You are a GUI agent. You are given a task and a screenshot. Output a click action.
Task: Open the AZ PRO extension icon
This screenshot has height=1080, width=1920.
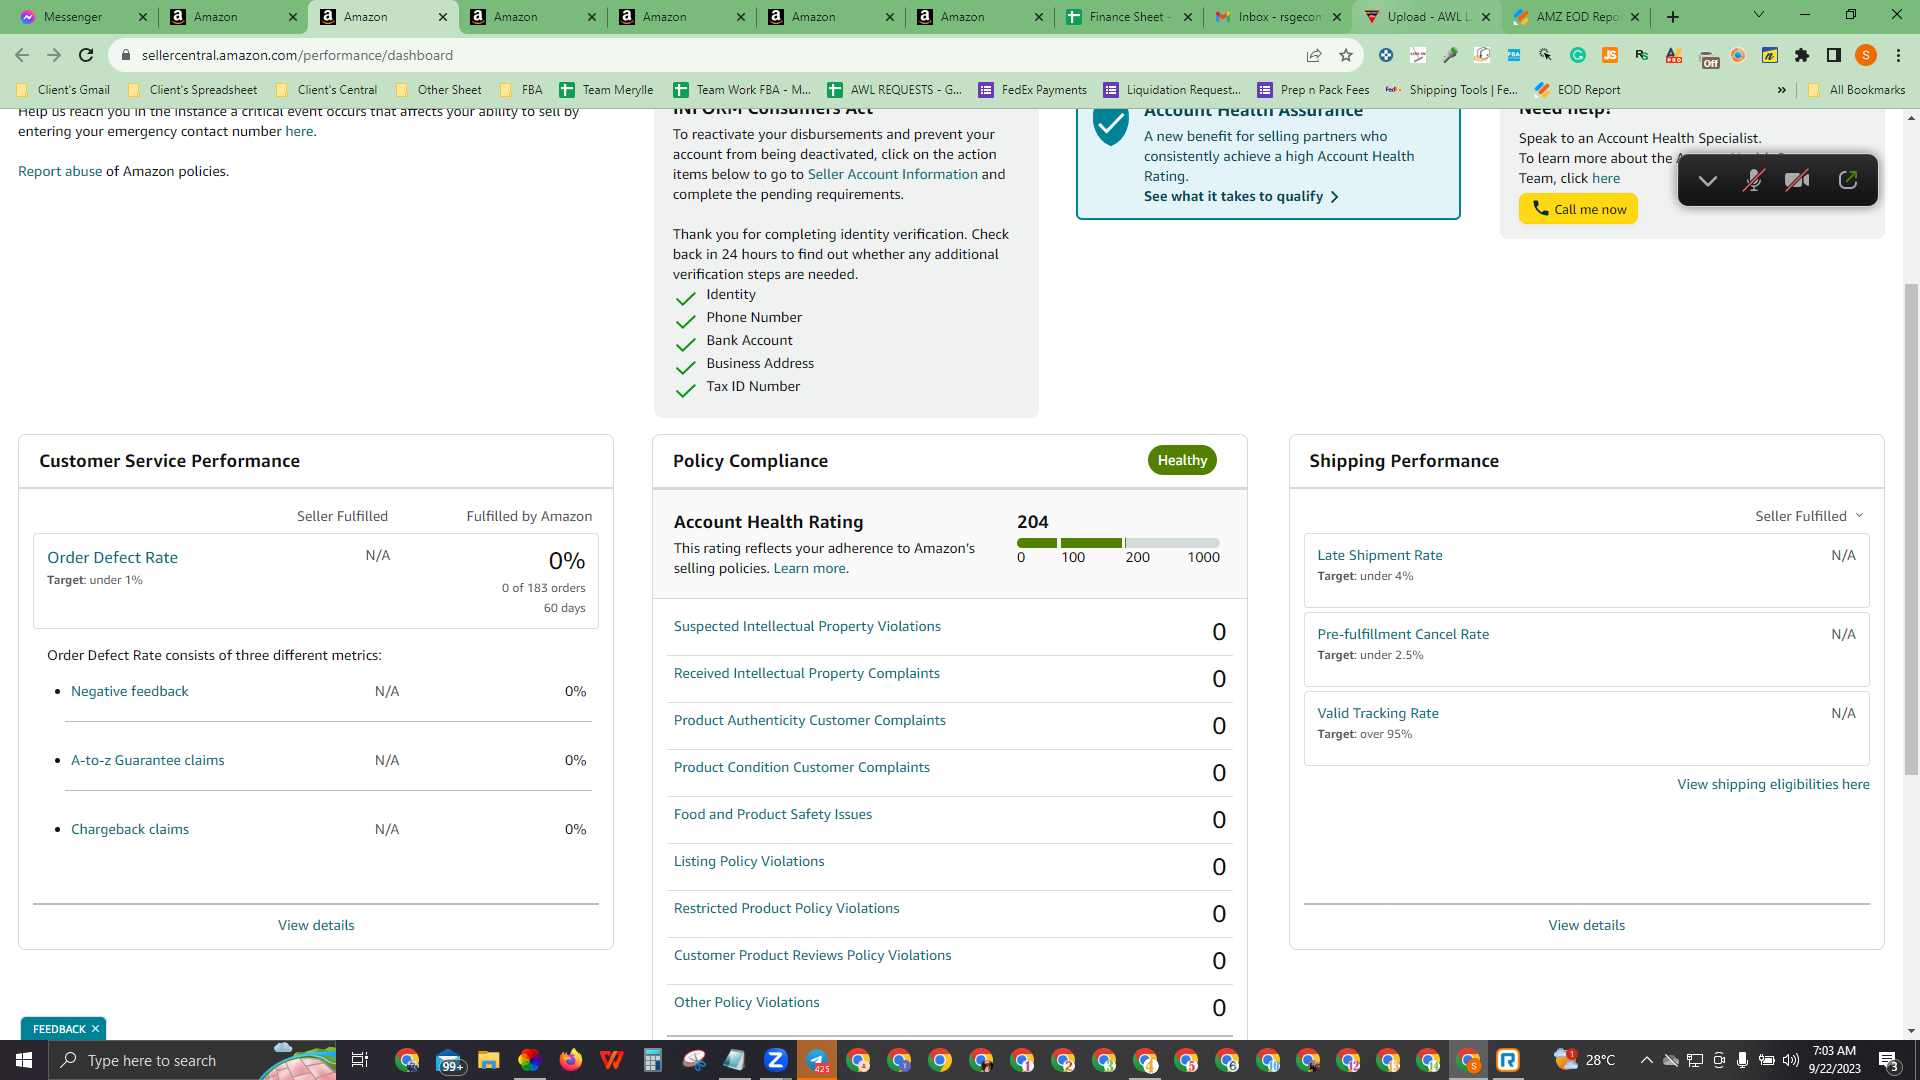pyautogui.click(x=1674, y=55)
